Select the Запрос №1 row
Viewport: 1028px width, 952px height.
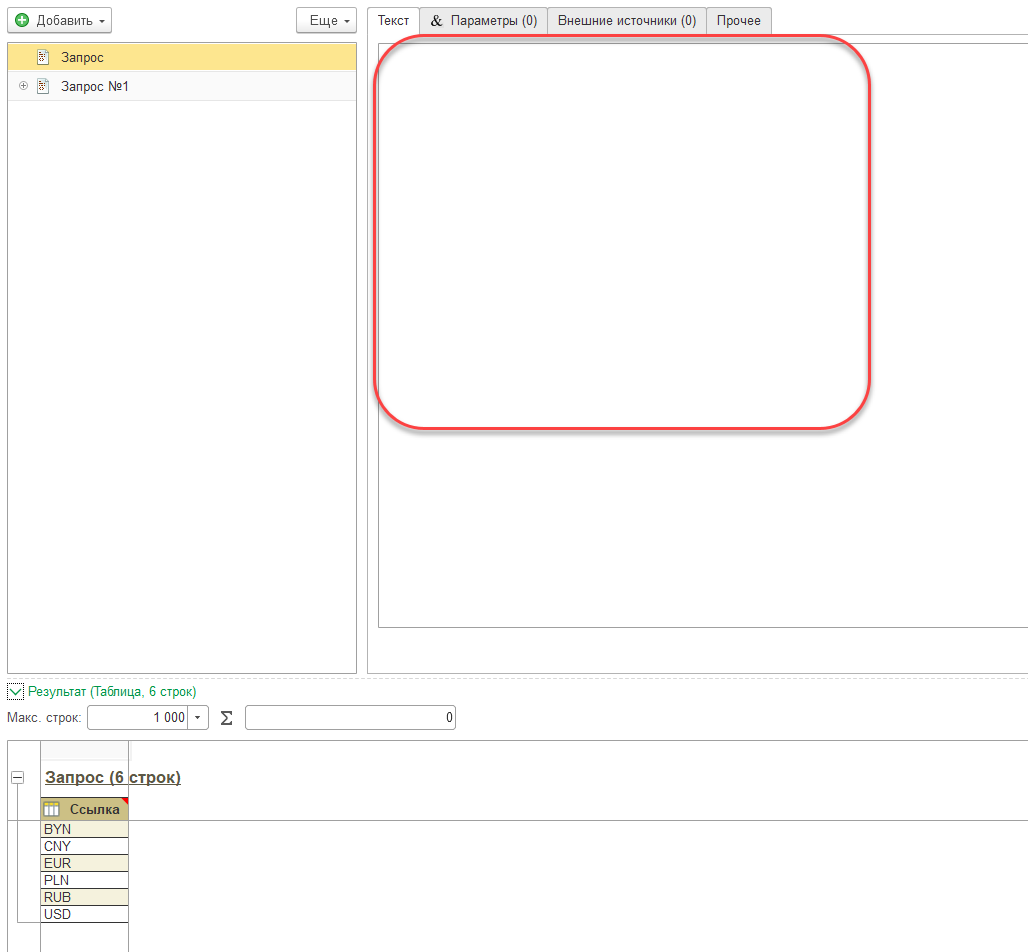click(x=182, y=86)
